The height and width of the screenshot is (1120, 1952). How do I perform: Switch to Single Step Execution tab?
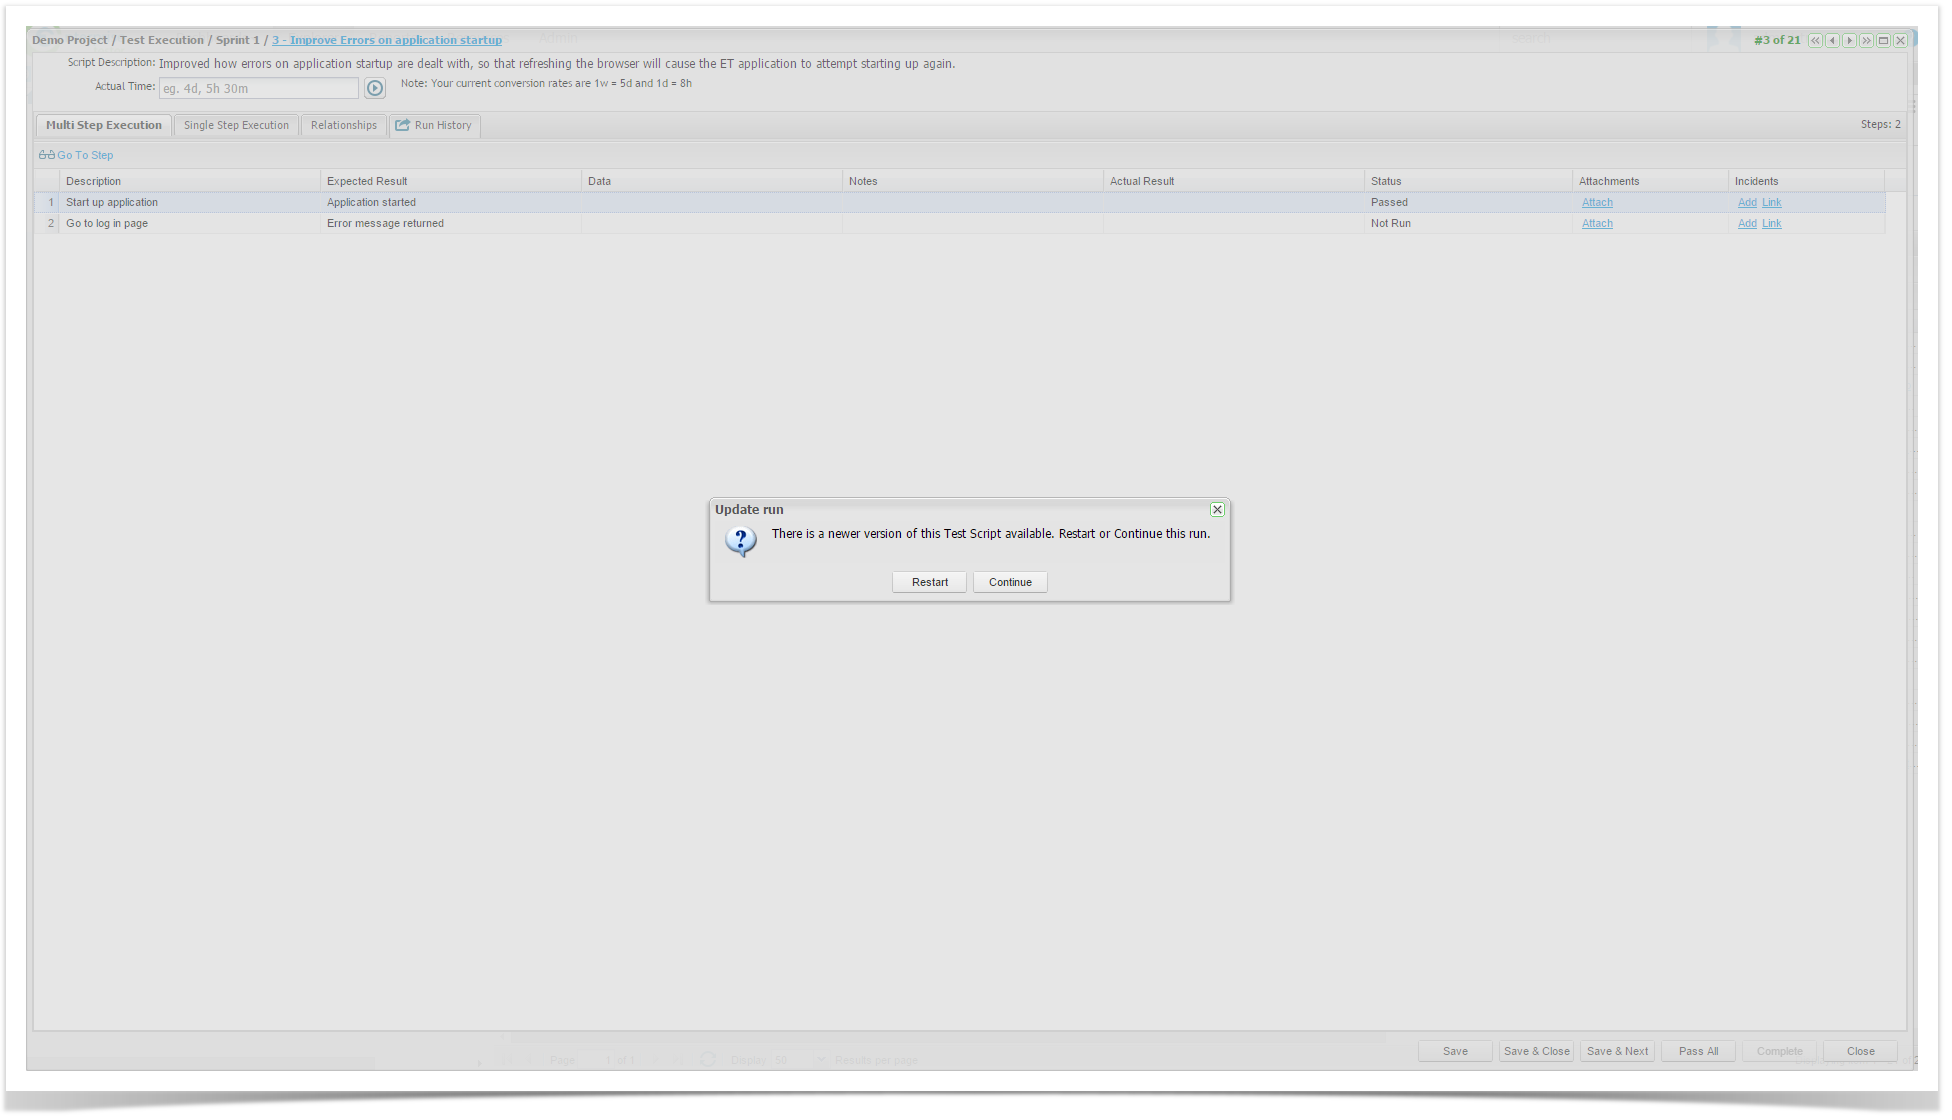pyautogui.click(x=236, y=126)
